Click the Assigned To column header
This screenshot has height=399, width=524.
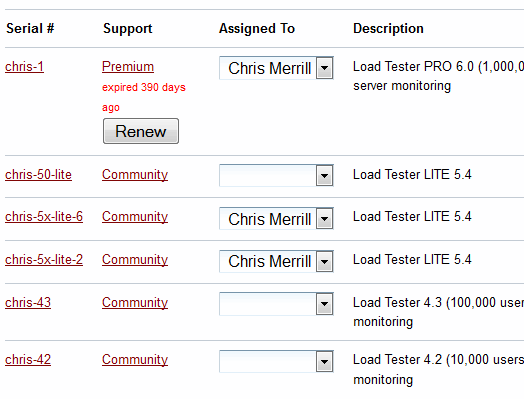coord(257,29)
